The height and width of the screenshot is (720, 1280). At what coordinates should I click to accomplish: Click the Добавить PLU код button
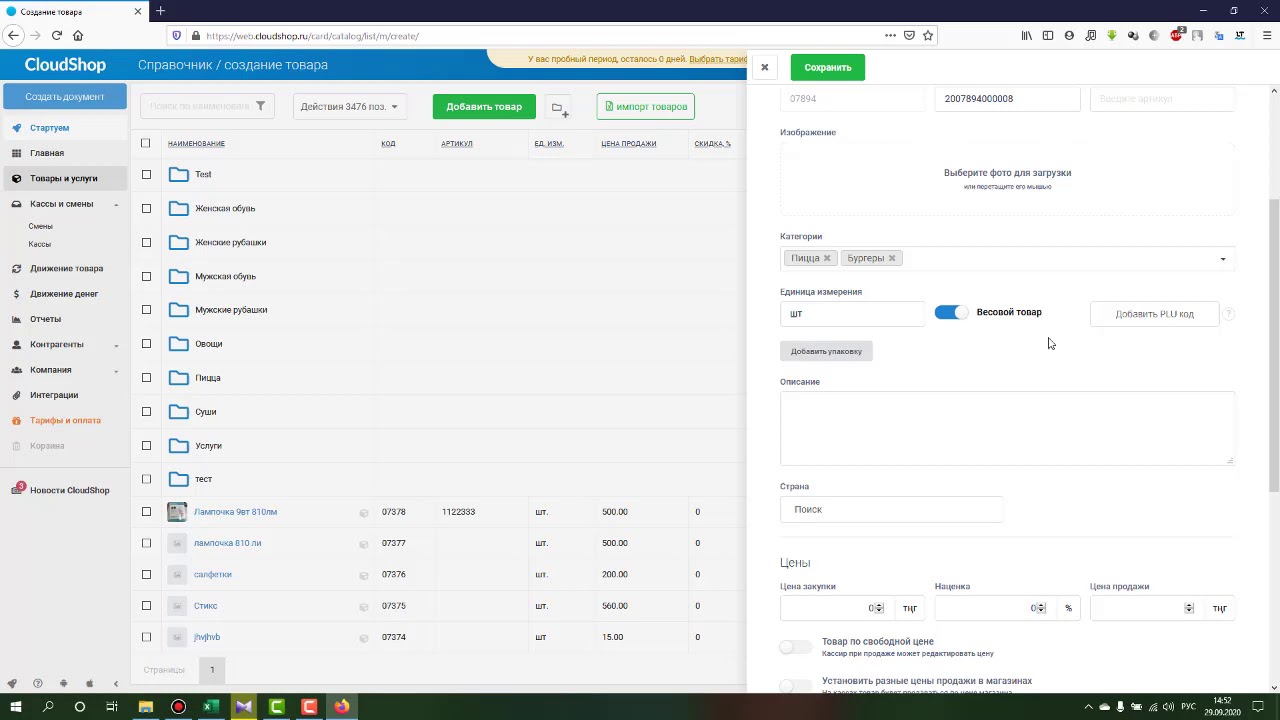coord(1154,314)
